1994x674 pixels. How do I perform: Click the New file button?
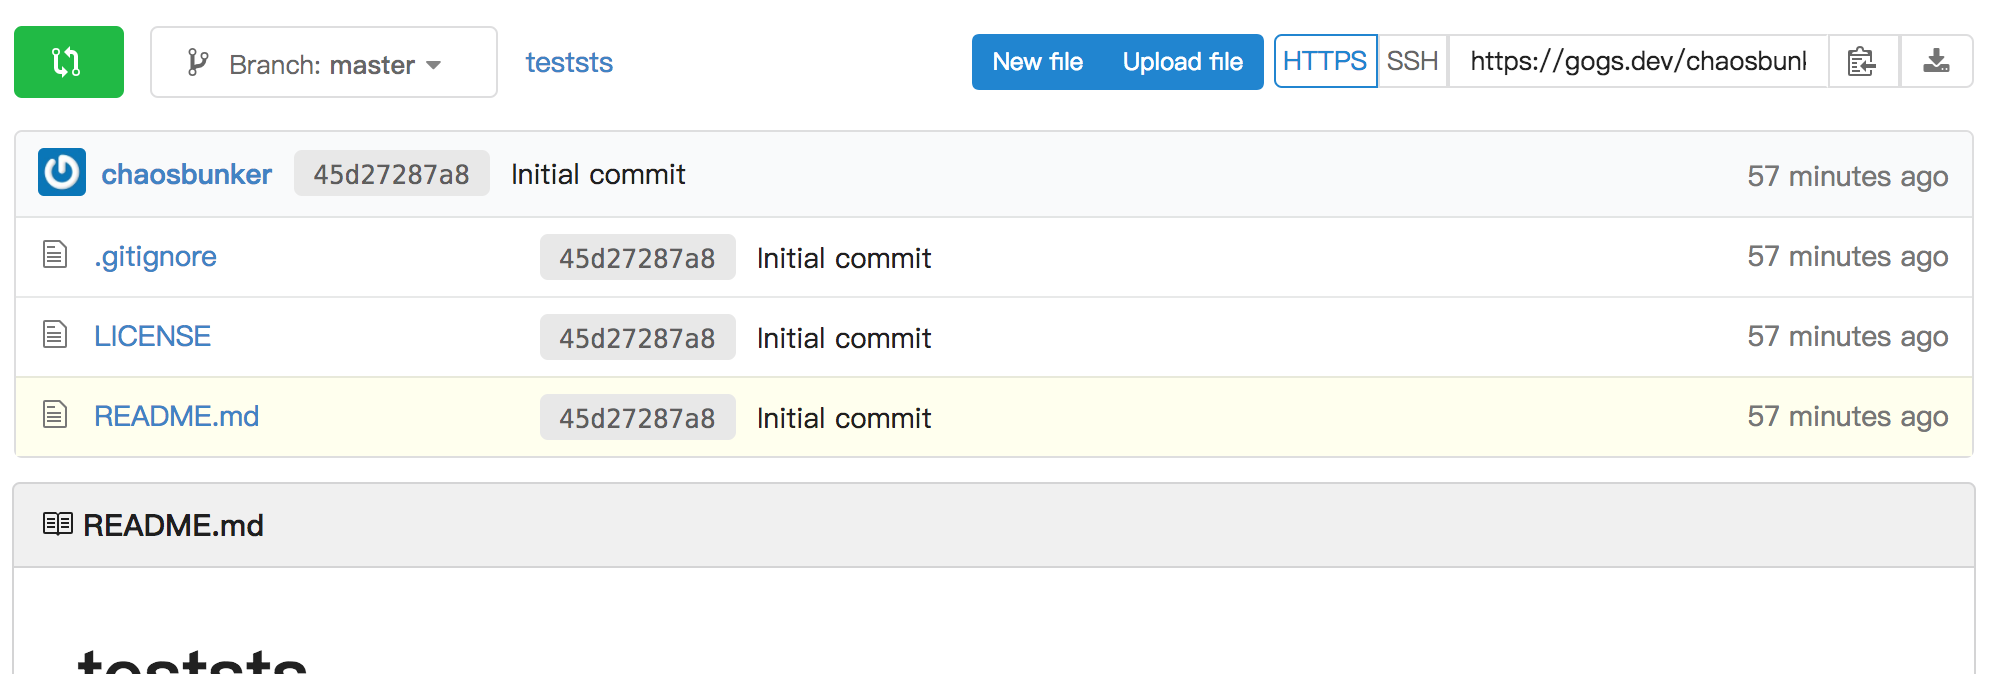pyautogui.click(x=1037, y=62)
